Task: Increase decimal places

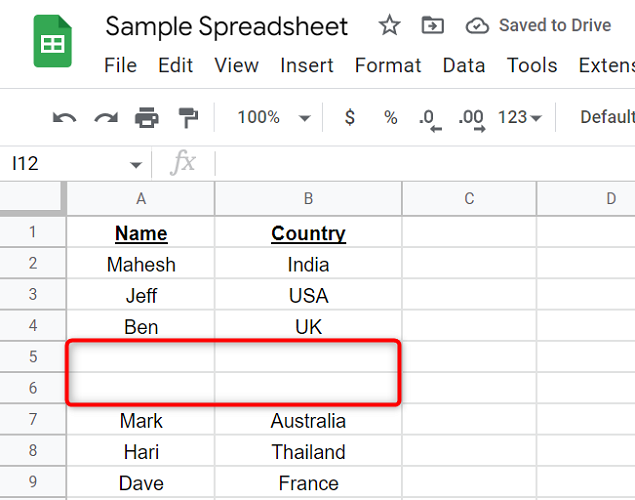Action: [472, 120]
